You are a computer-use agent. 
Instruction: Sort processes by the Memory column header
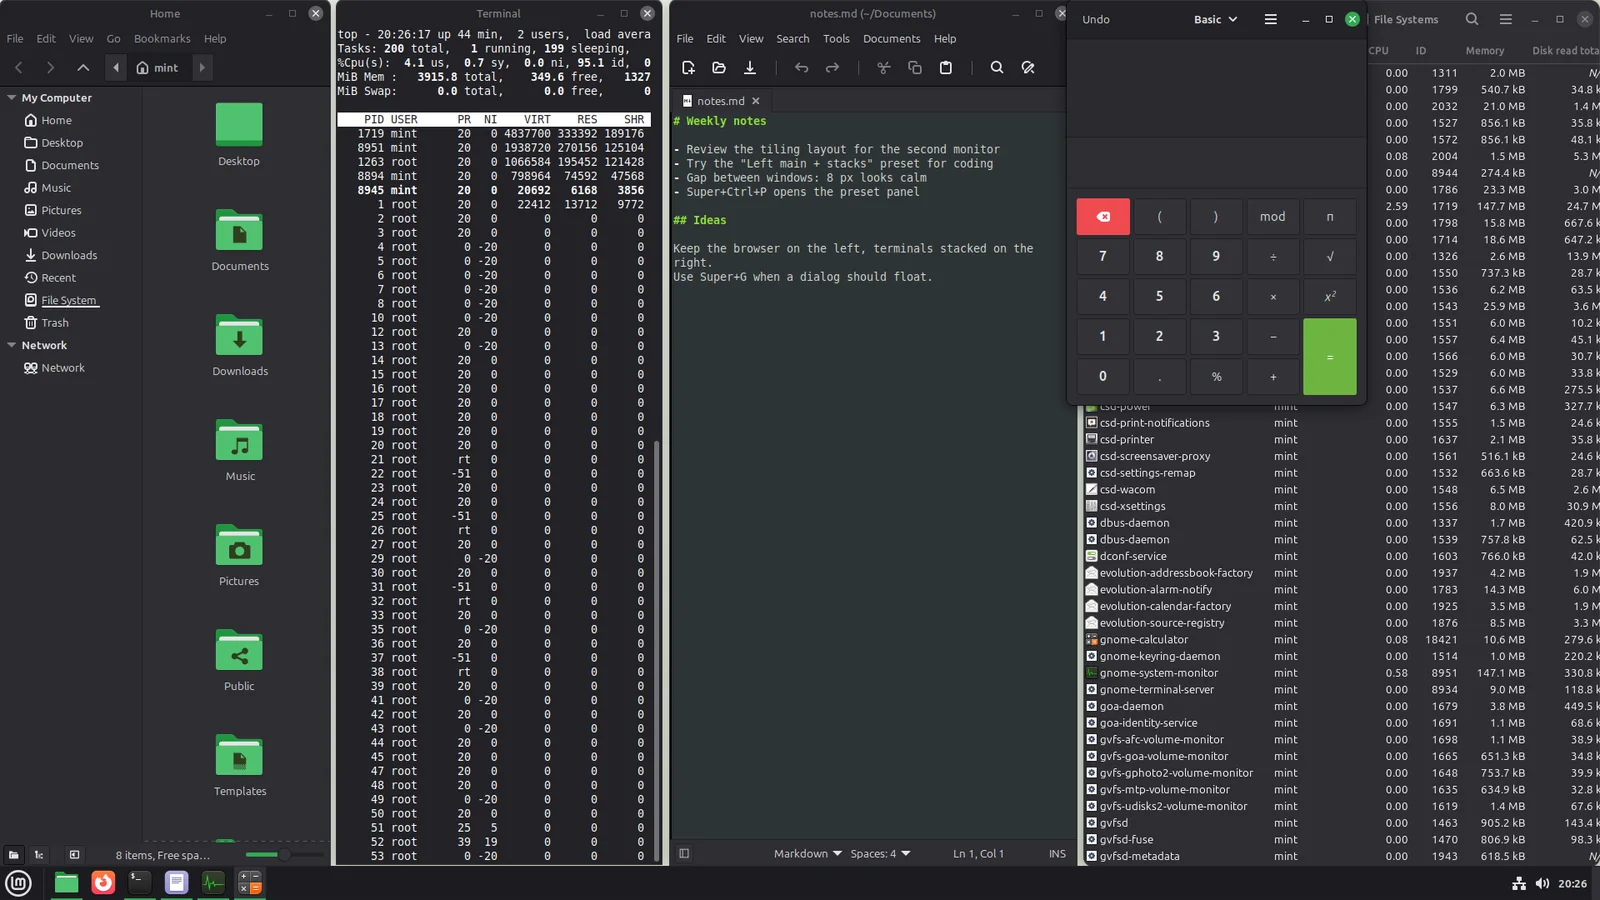(1485, 51)
